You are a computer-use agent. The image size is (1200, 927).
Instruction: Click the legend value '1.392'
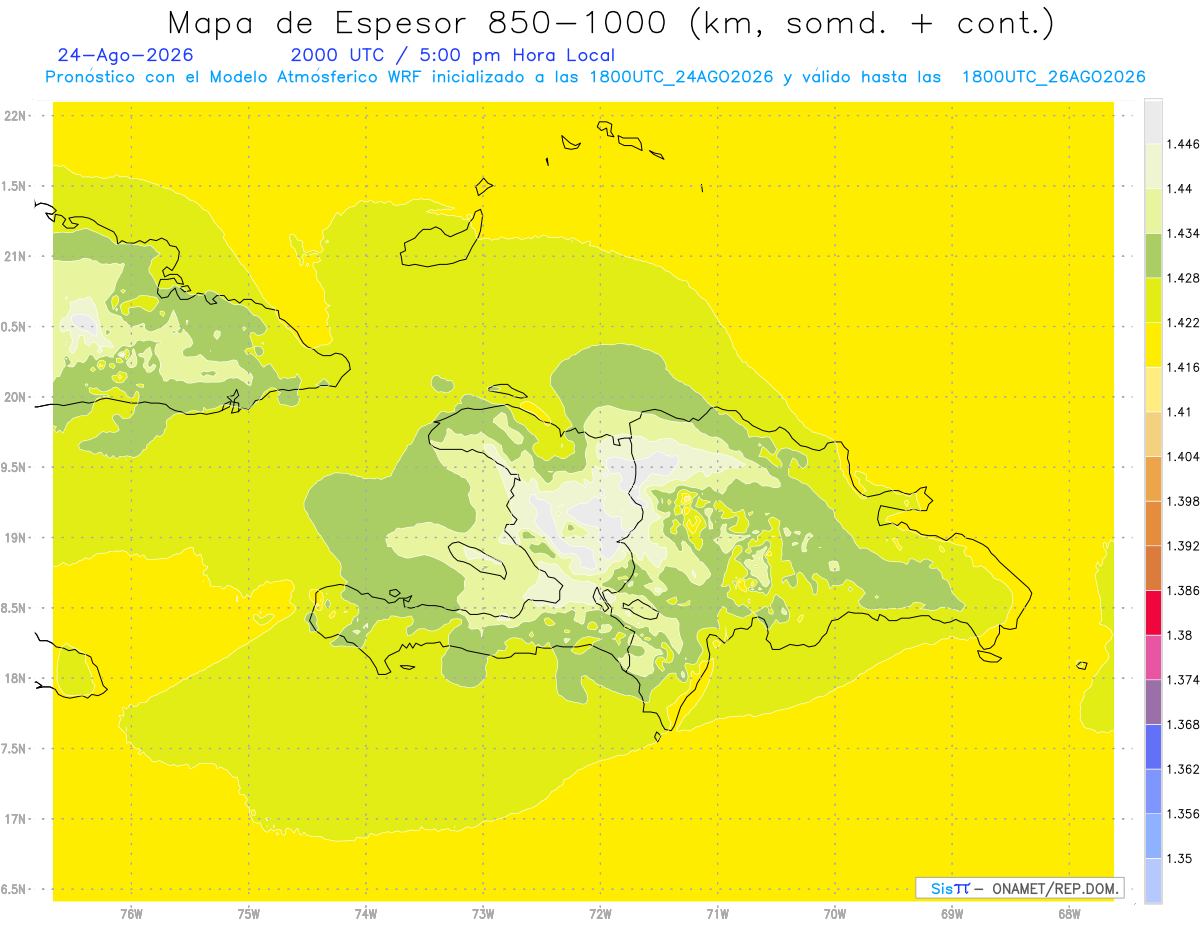1182,546
